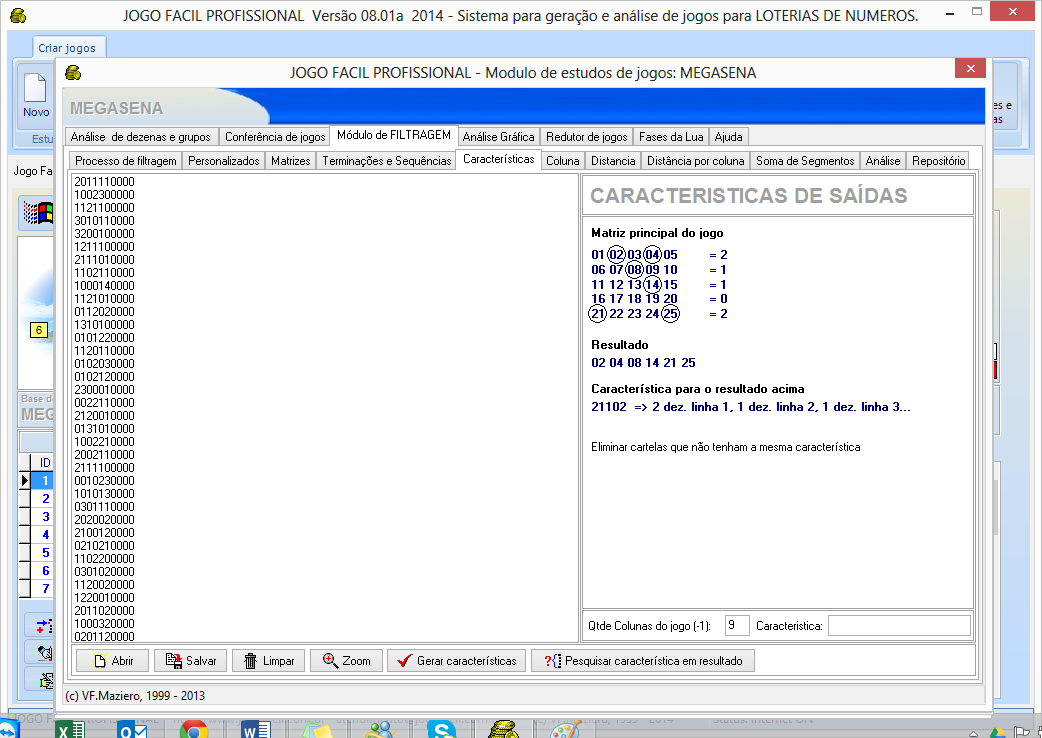Select the Soma de Segmentos sub-tab
This screenshot has width=1042, height=738.
tap(804, 161)
